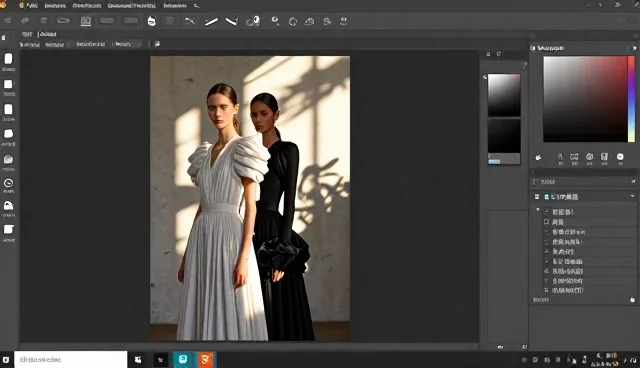Open the teal app on the taskbar

(x=183, y=359)
